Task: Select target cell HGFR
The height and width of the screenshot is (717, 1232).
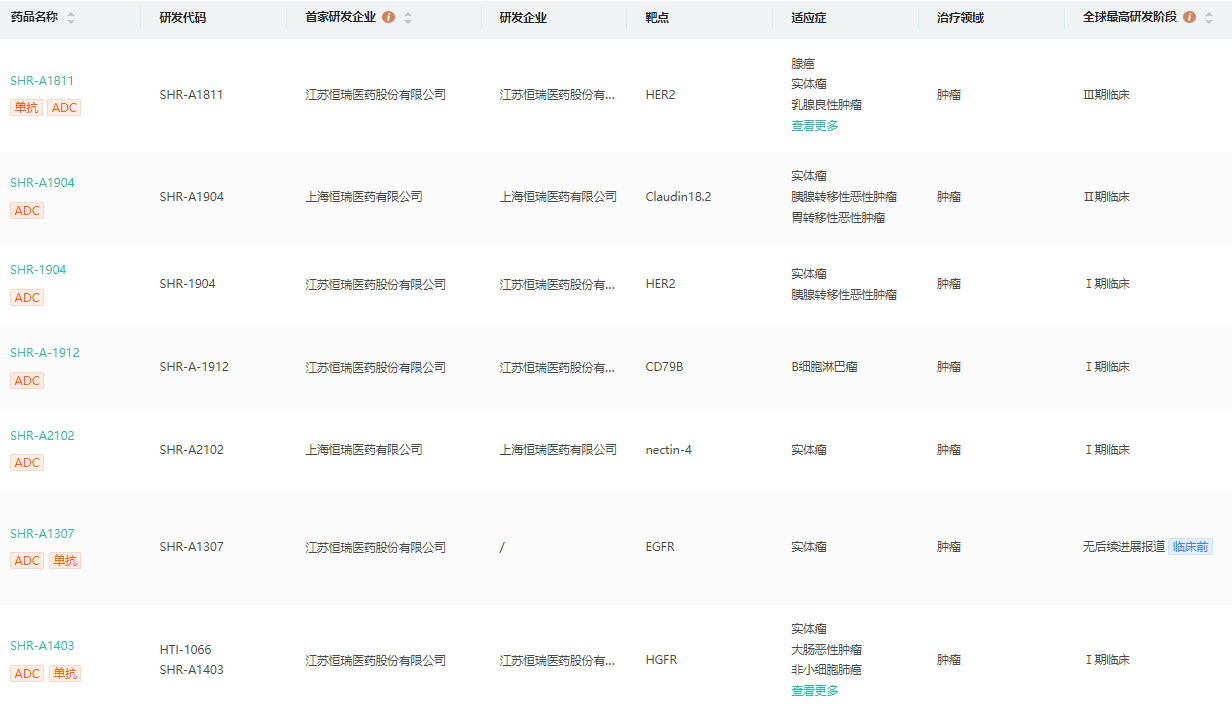Action: click(x=662, y=660)
